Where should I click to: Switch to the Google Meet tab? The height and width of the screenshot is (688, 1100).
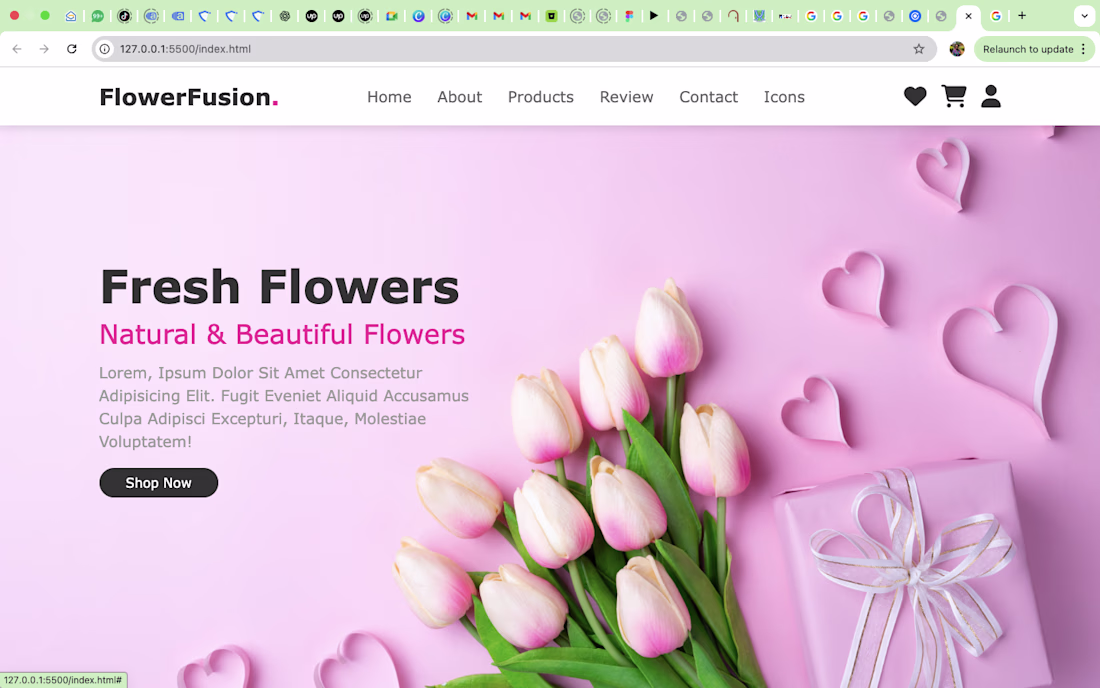pyautogui.click(x=391, y=15)
